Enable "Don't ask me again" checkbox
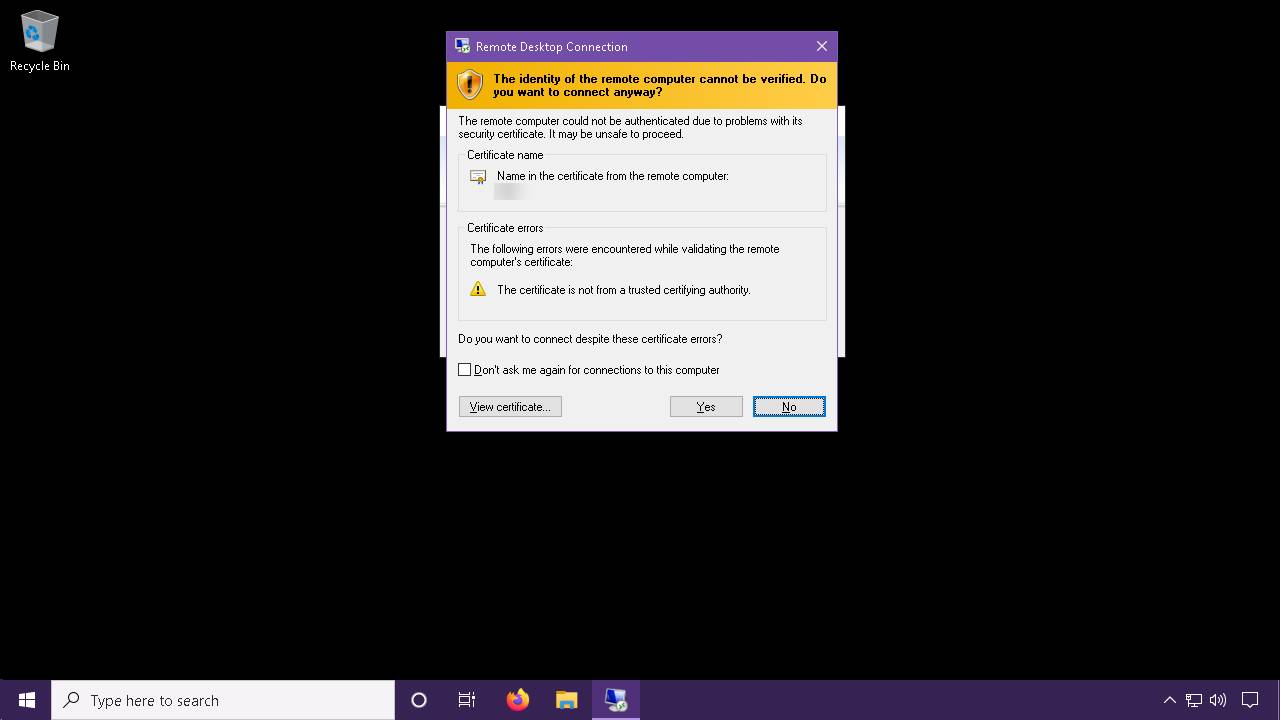1280x720 pixels. tap(465, 370)
